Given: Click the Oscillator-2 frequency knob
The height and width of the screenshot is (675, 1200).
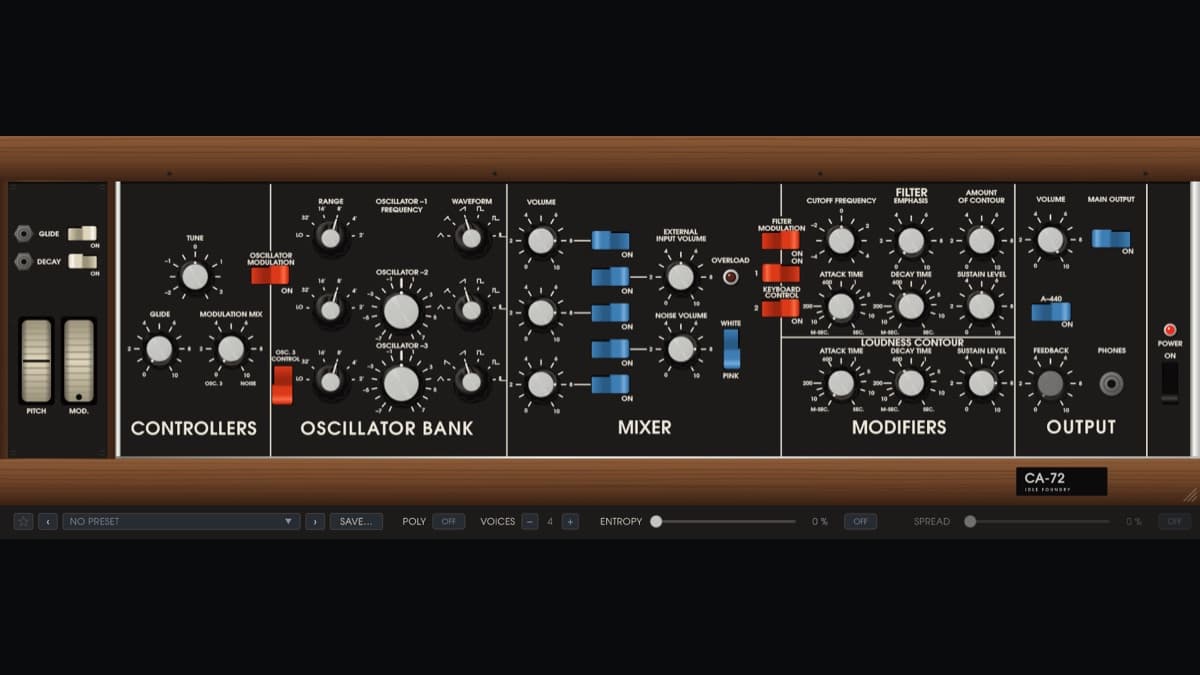Looking at the screenshot, I should coord(401,311).
